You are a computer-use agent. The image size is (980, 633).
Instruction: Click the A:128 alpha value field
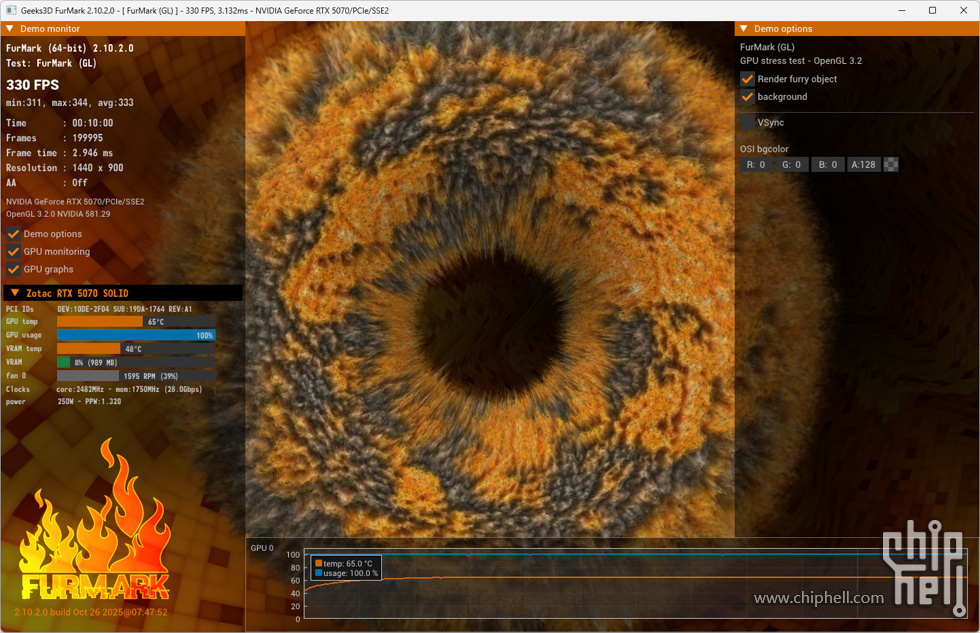point(863,165)
